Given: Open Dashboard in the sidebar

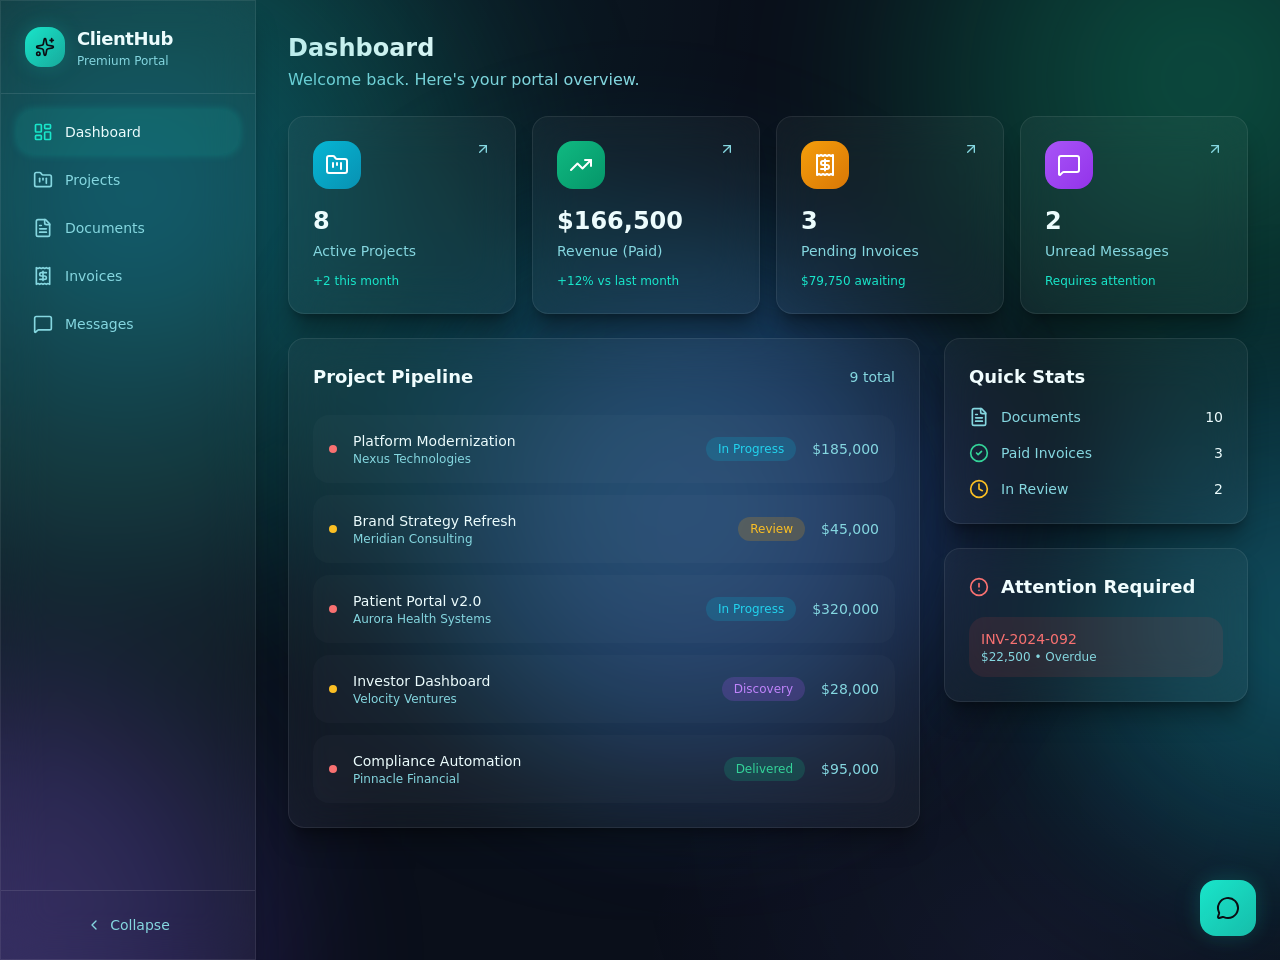Looking at the screenshot, I should [x=128, y=132].
